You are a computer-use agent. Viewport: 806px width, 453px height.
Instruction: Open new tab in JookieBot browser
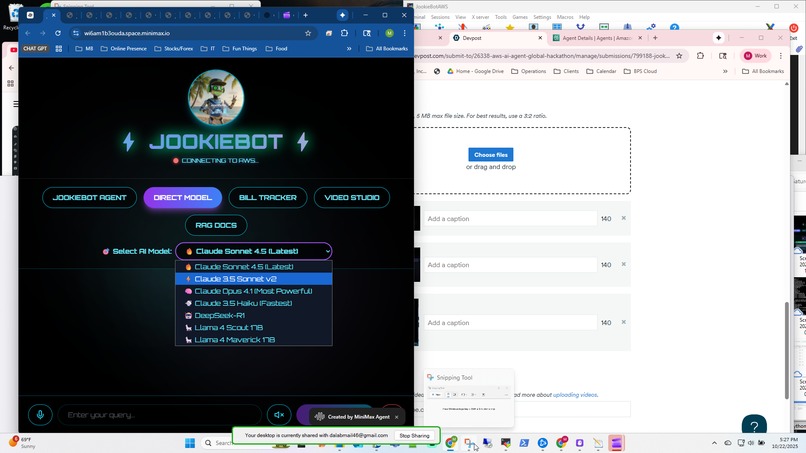tap(305, 15)
